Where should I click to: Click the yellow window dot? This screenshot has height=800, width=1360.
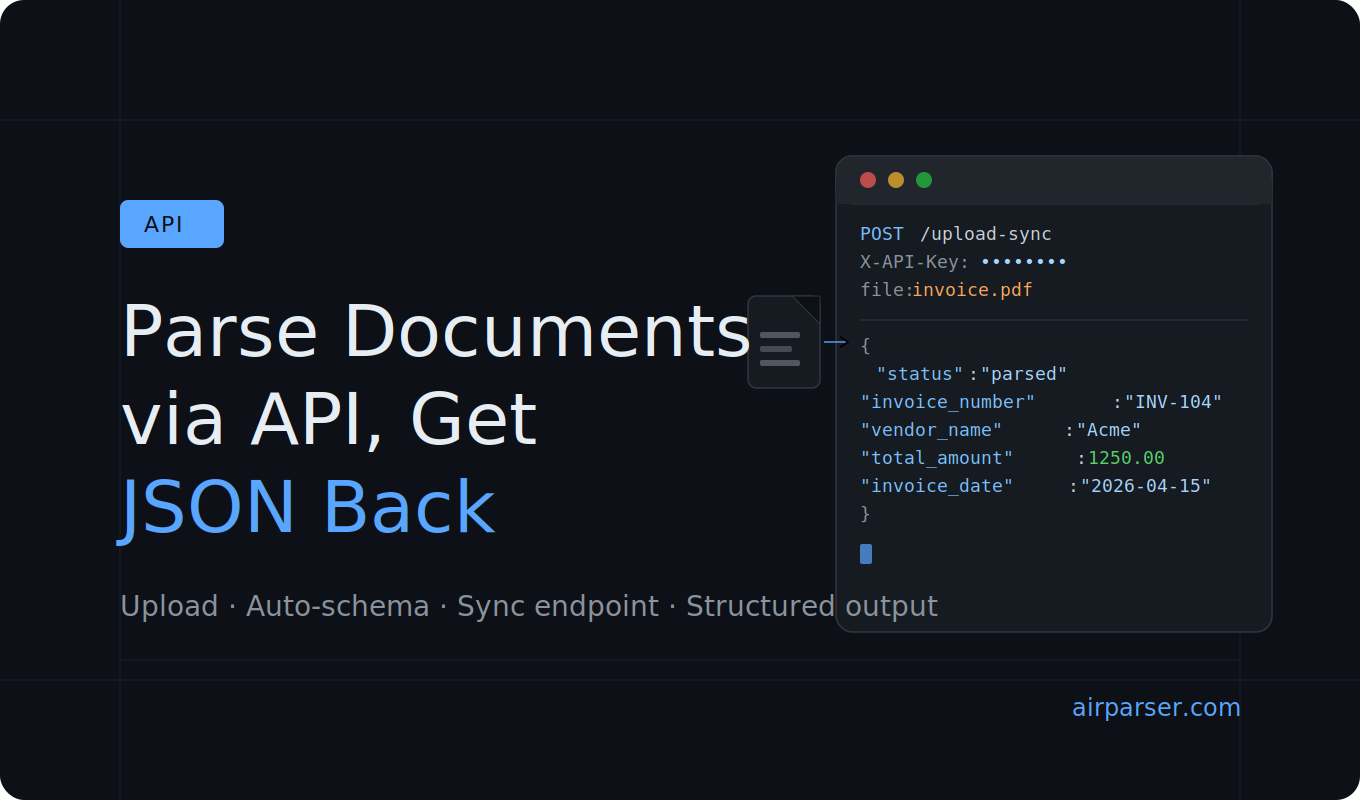click(896, 180)
